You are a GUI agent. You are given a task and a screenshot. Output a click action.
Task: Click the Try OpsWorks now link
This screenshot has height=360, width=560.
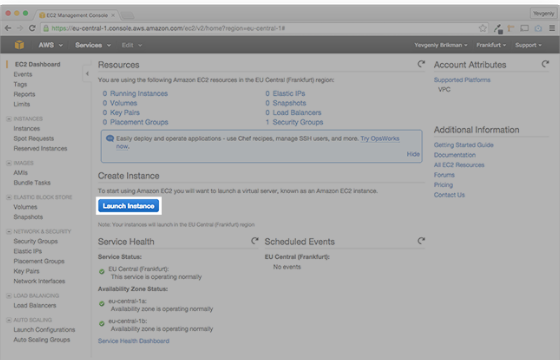coord(380,139)
